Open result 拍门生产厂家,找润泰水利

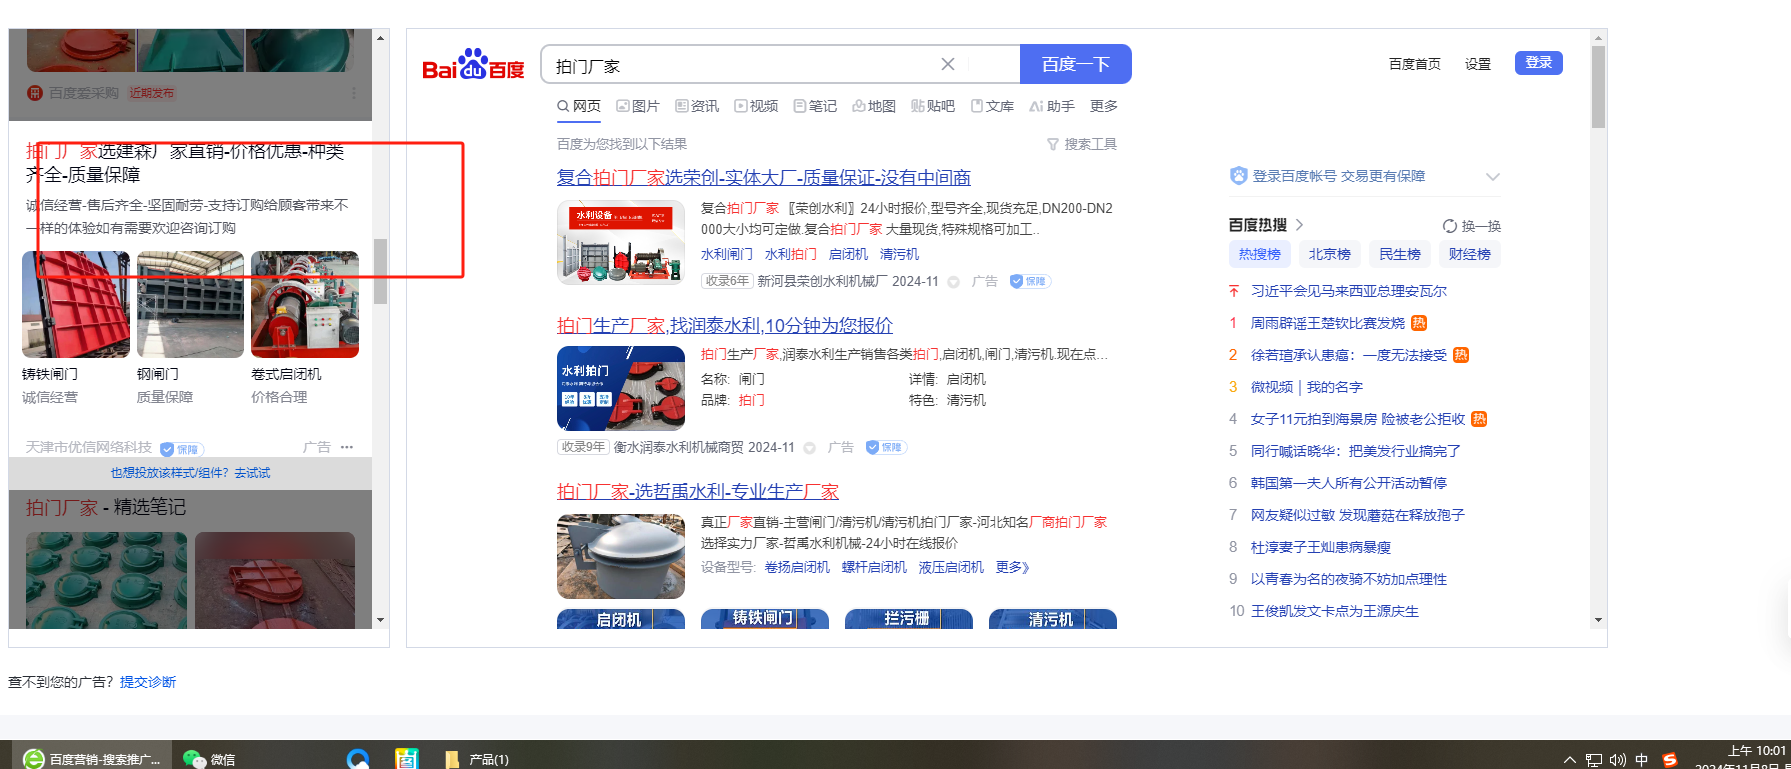click(x=725, y=326)
